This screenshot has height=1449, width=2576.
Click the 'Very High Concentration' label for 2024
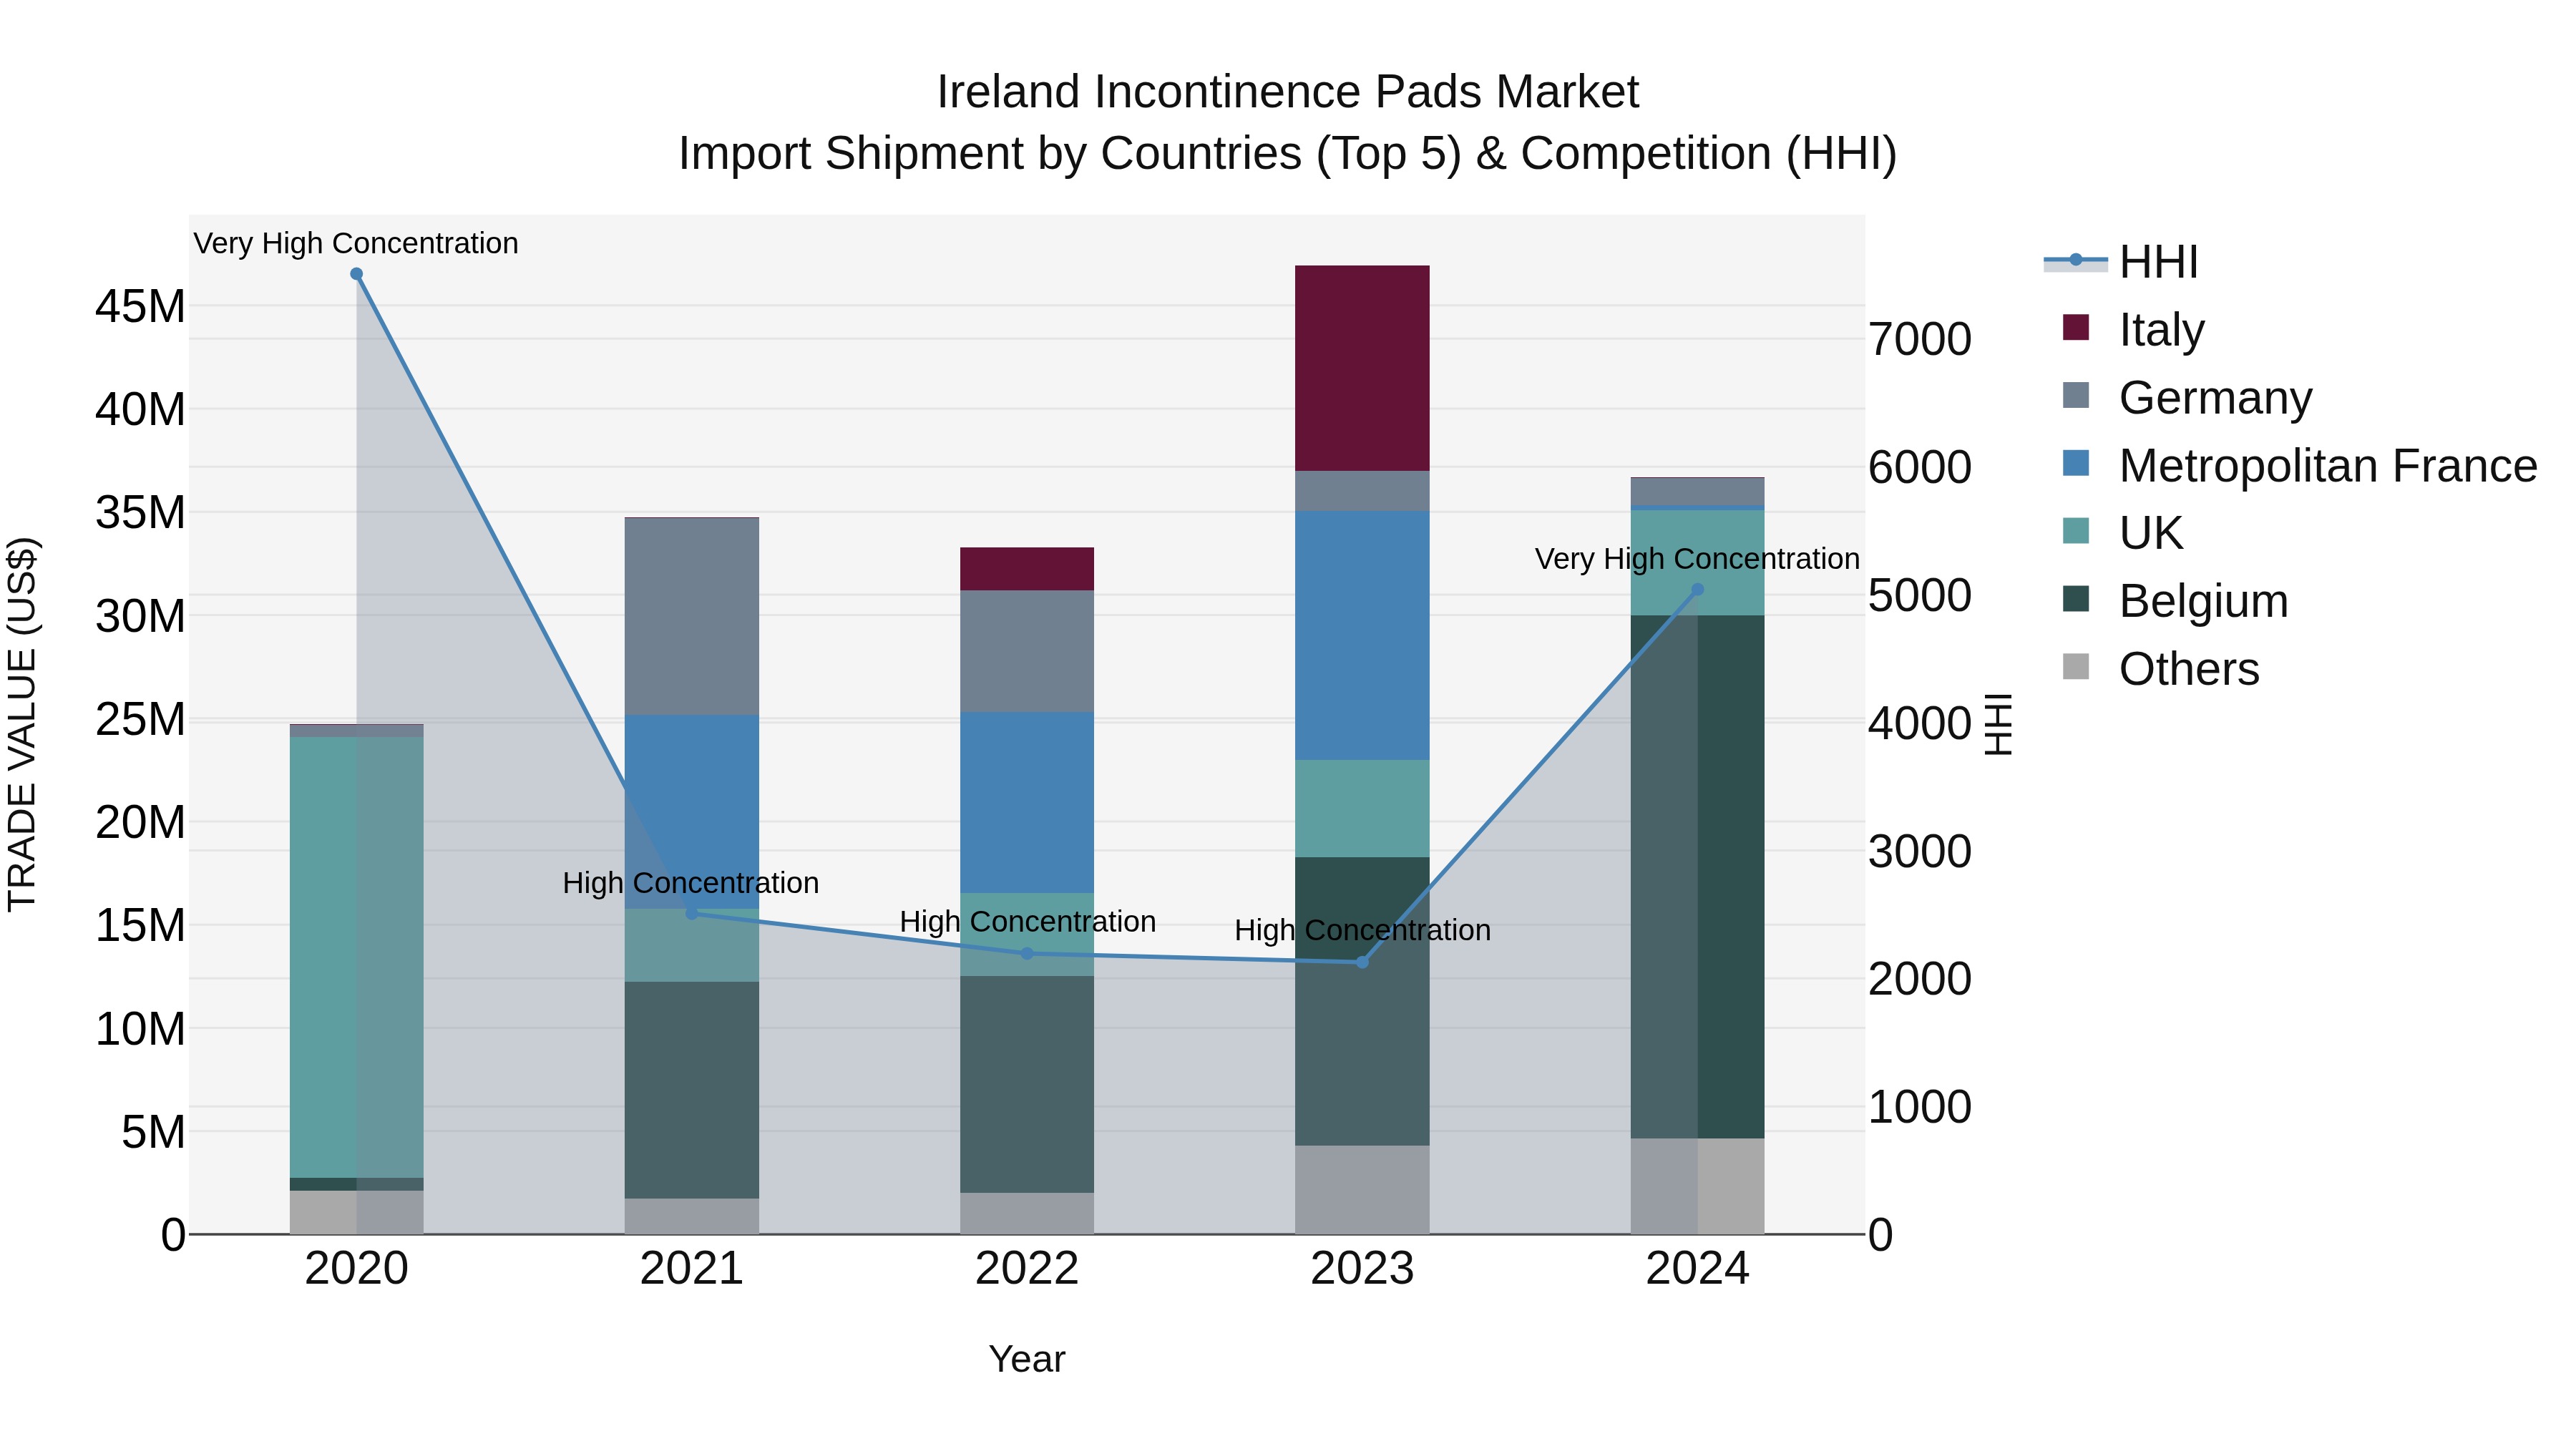pyautogui.click(x=1697, y=559)
